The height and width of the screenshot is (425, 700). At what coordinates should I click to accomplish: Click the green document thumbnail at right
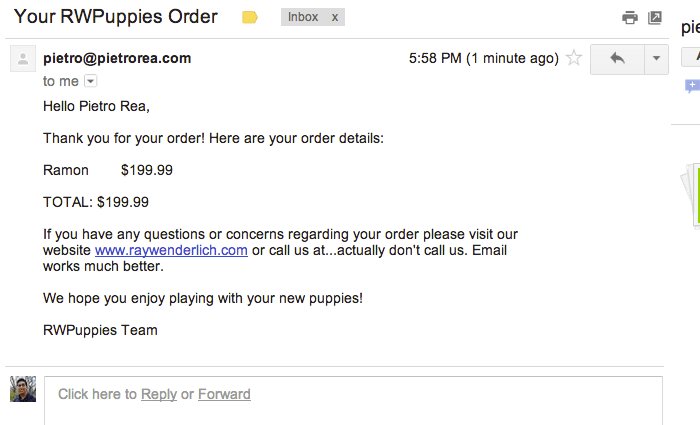coord(692,195)
